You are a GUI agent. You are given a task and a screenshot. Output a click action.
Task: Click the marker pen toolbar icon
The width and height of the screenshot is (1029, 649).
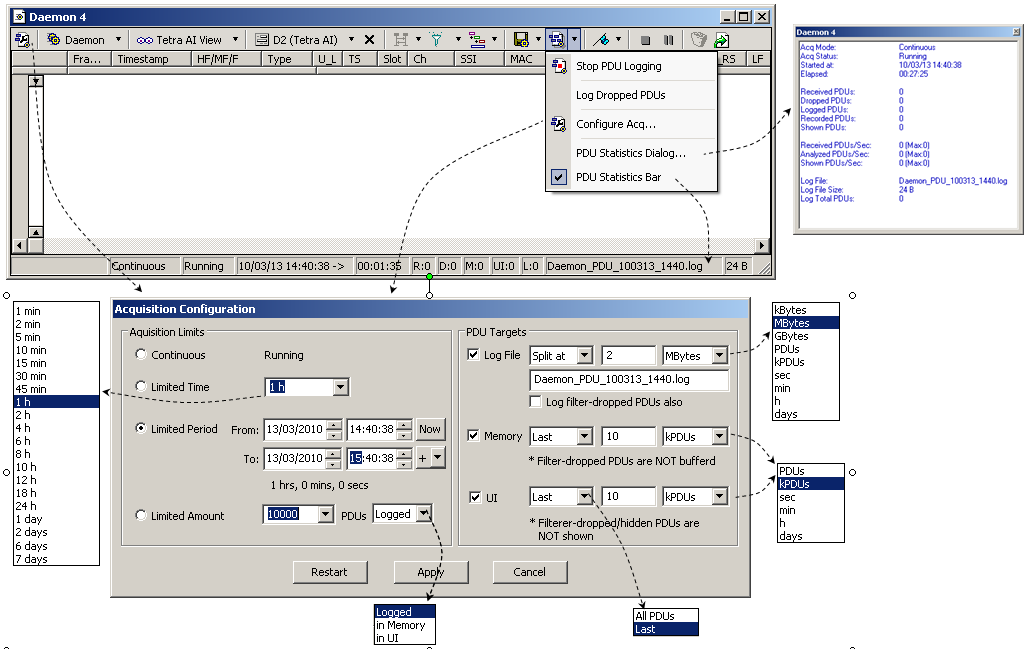[x=601, y=40]
